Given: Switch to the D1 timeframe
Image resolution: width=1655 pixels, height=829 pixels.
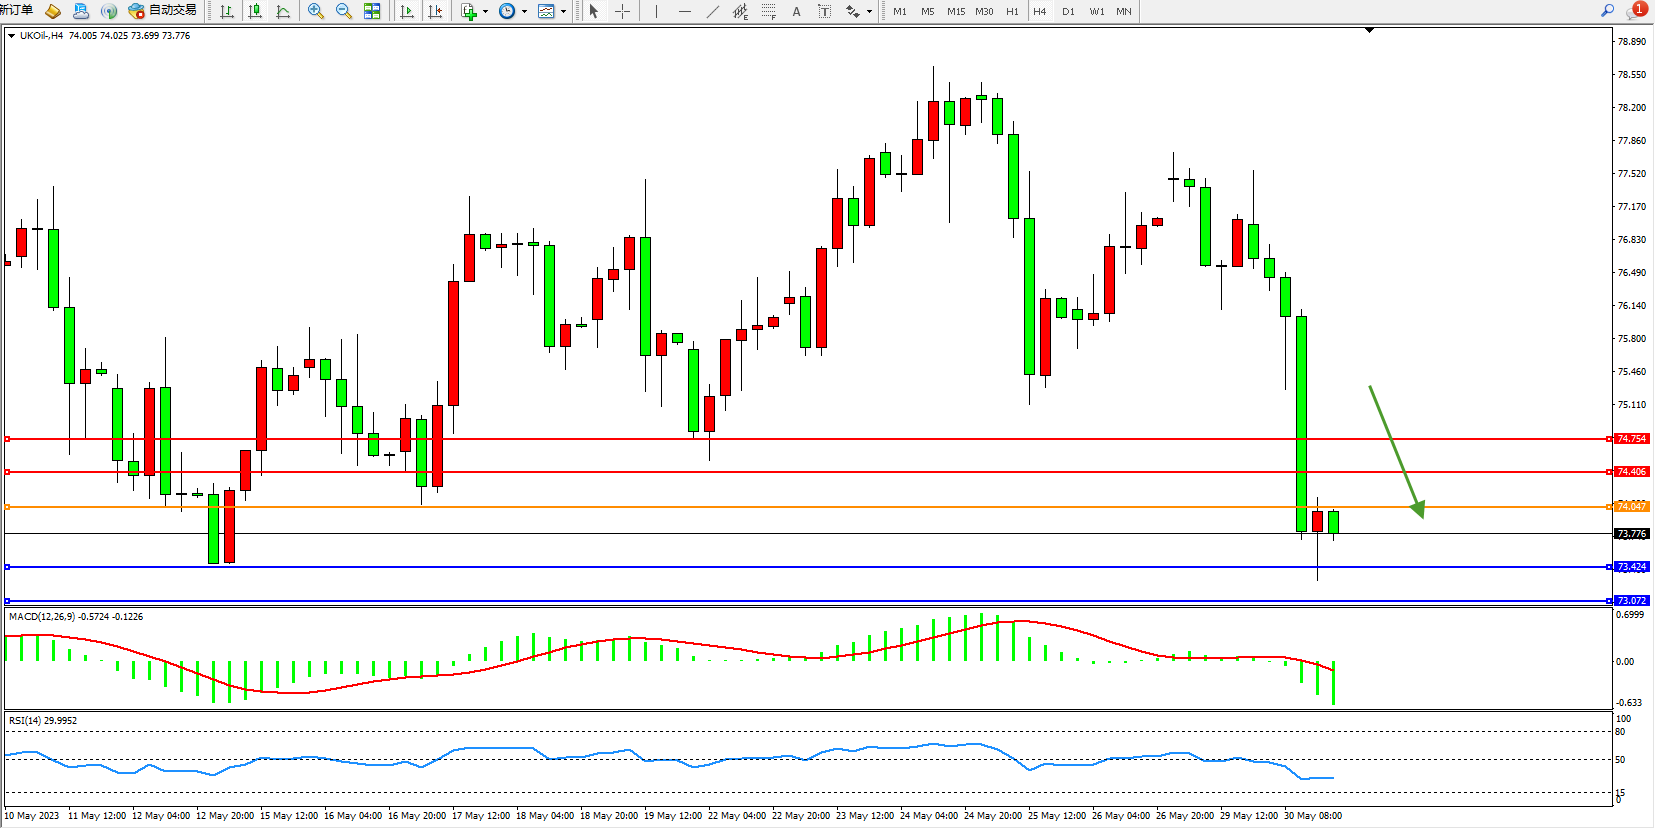Looking at the screenshot, I should (x=1068, y=11).
